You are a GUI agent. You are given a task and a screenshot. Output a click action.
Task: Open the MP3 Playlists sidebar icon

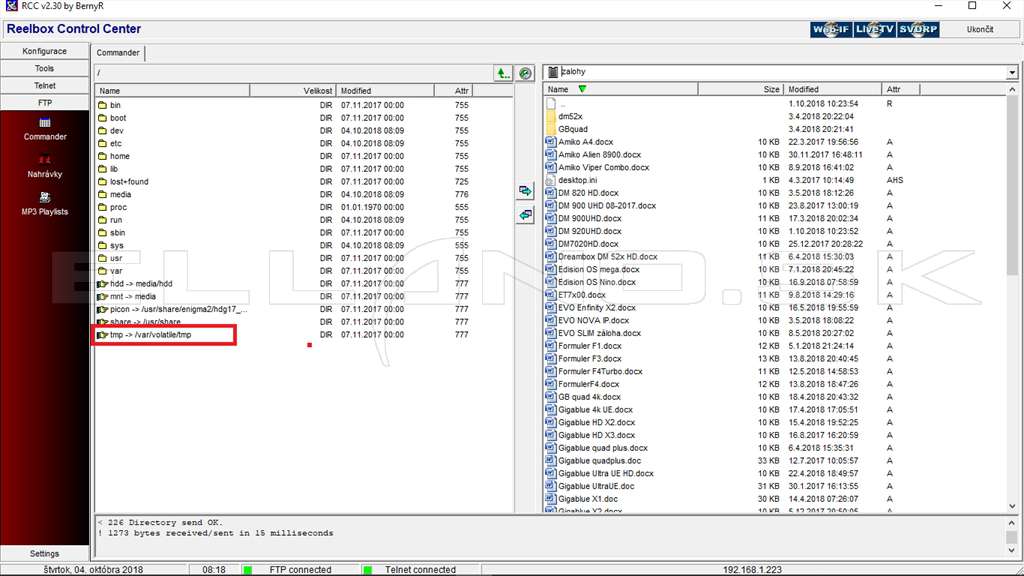click(44, 197)
